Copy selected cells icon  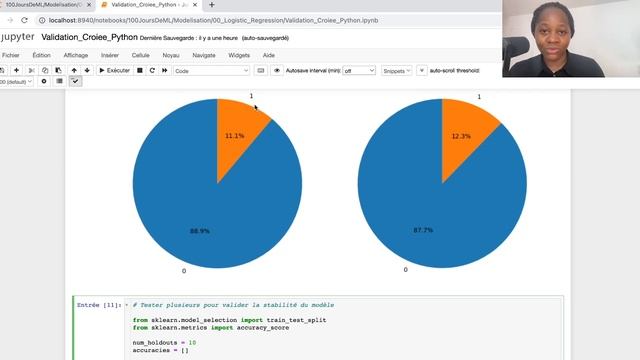click(x=45, y=71)
